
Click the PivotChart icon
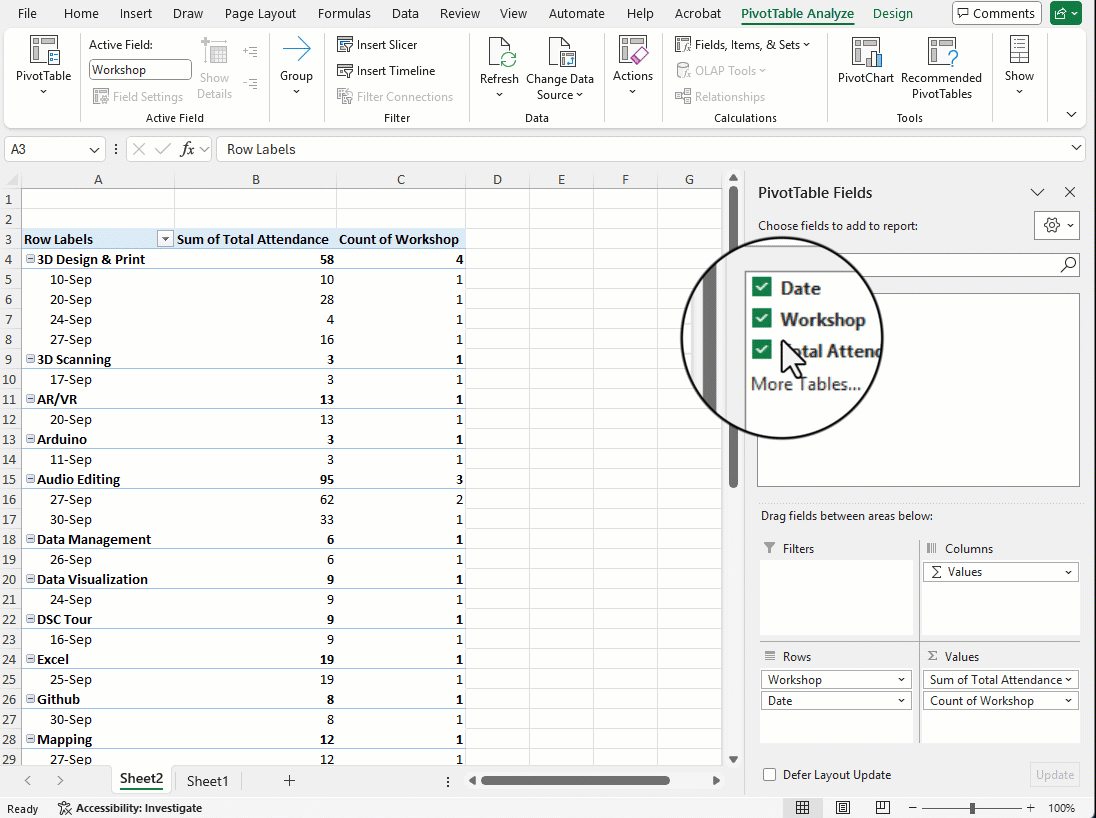click(x=865, y=54)
